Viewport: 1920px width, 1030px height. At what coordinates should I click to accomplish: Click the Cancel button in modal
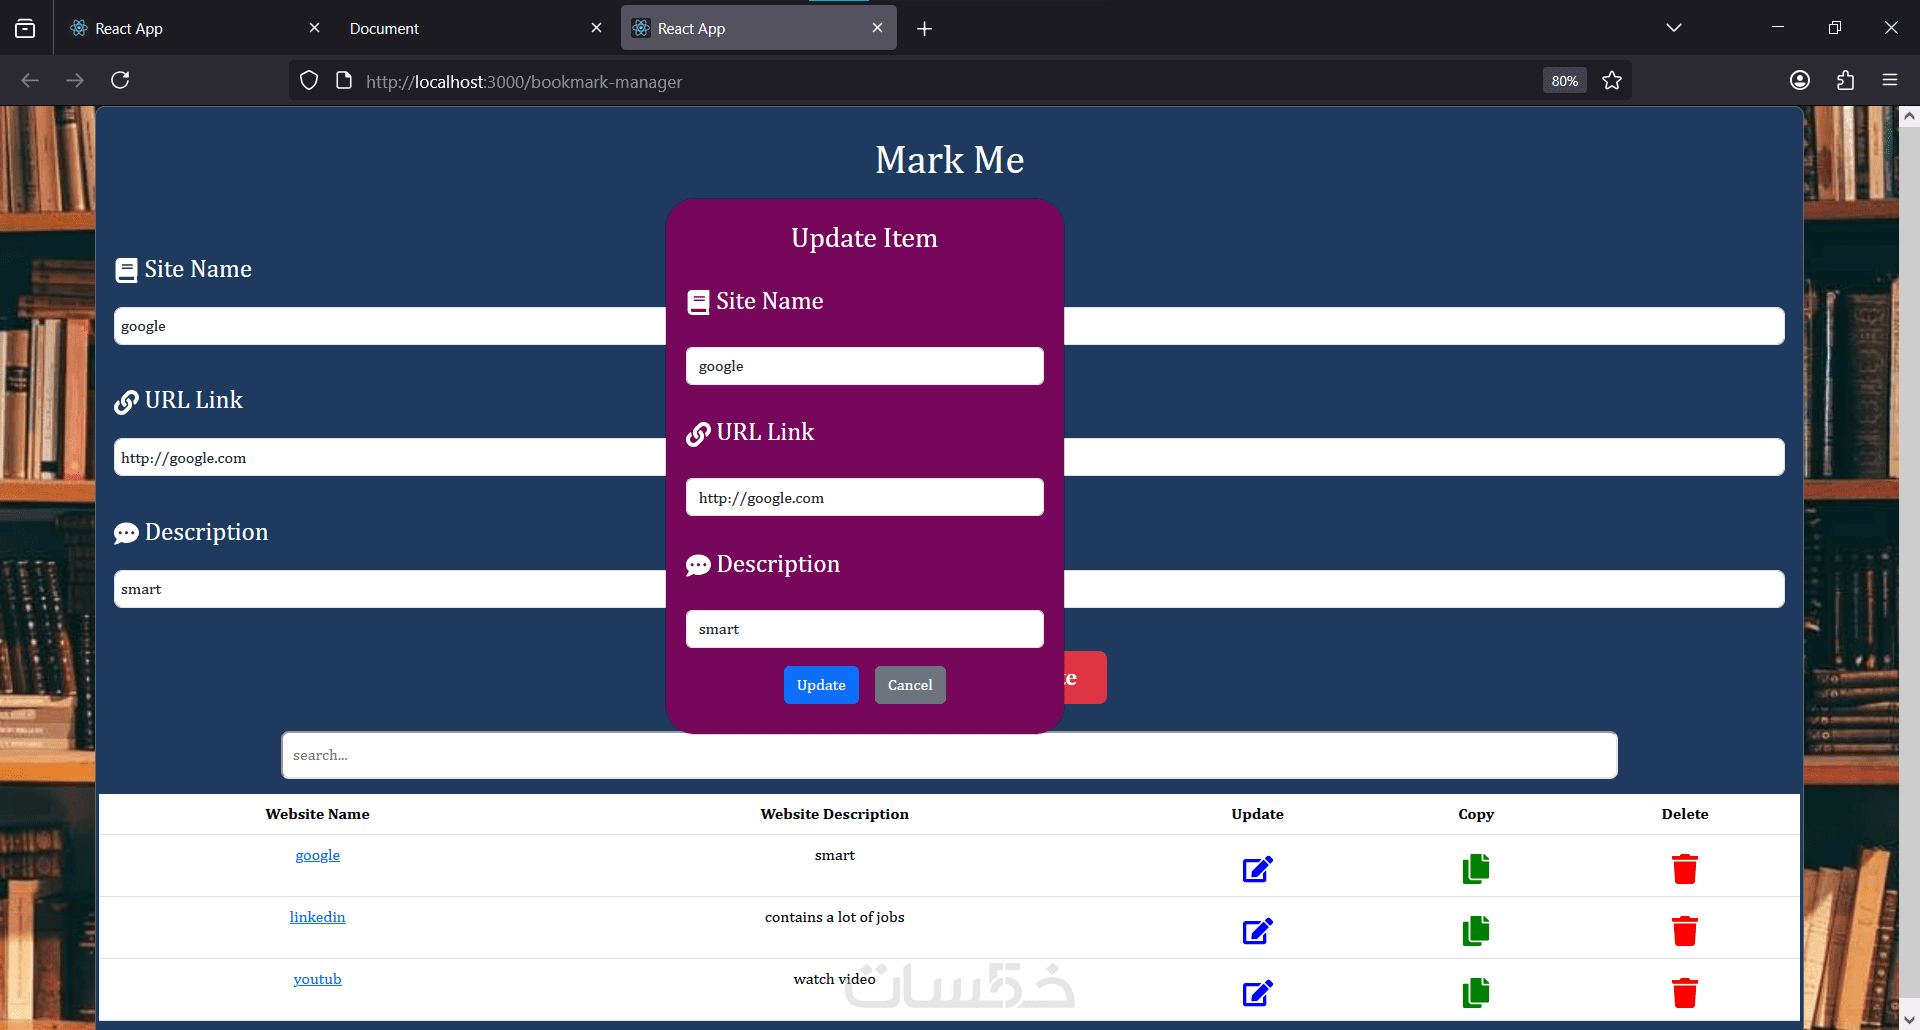click(x=910, y=685)
